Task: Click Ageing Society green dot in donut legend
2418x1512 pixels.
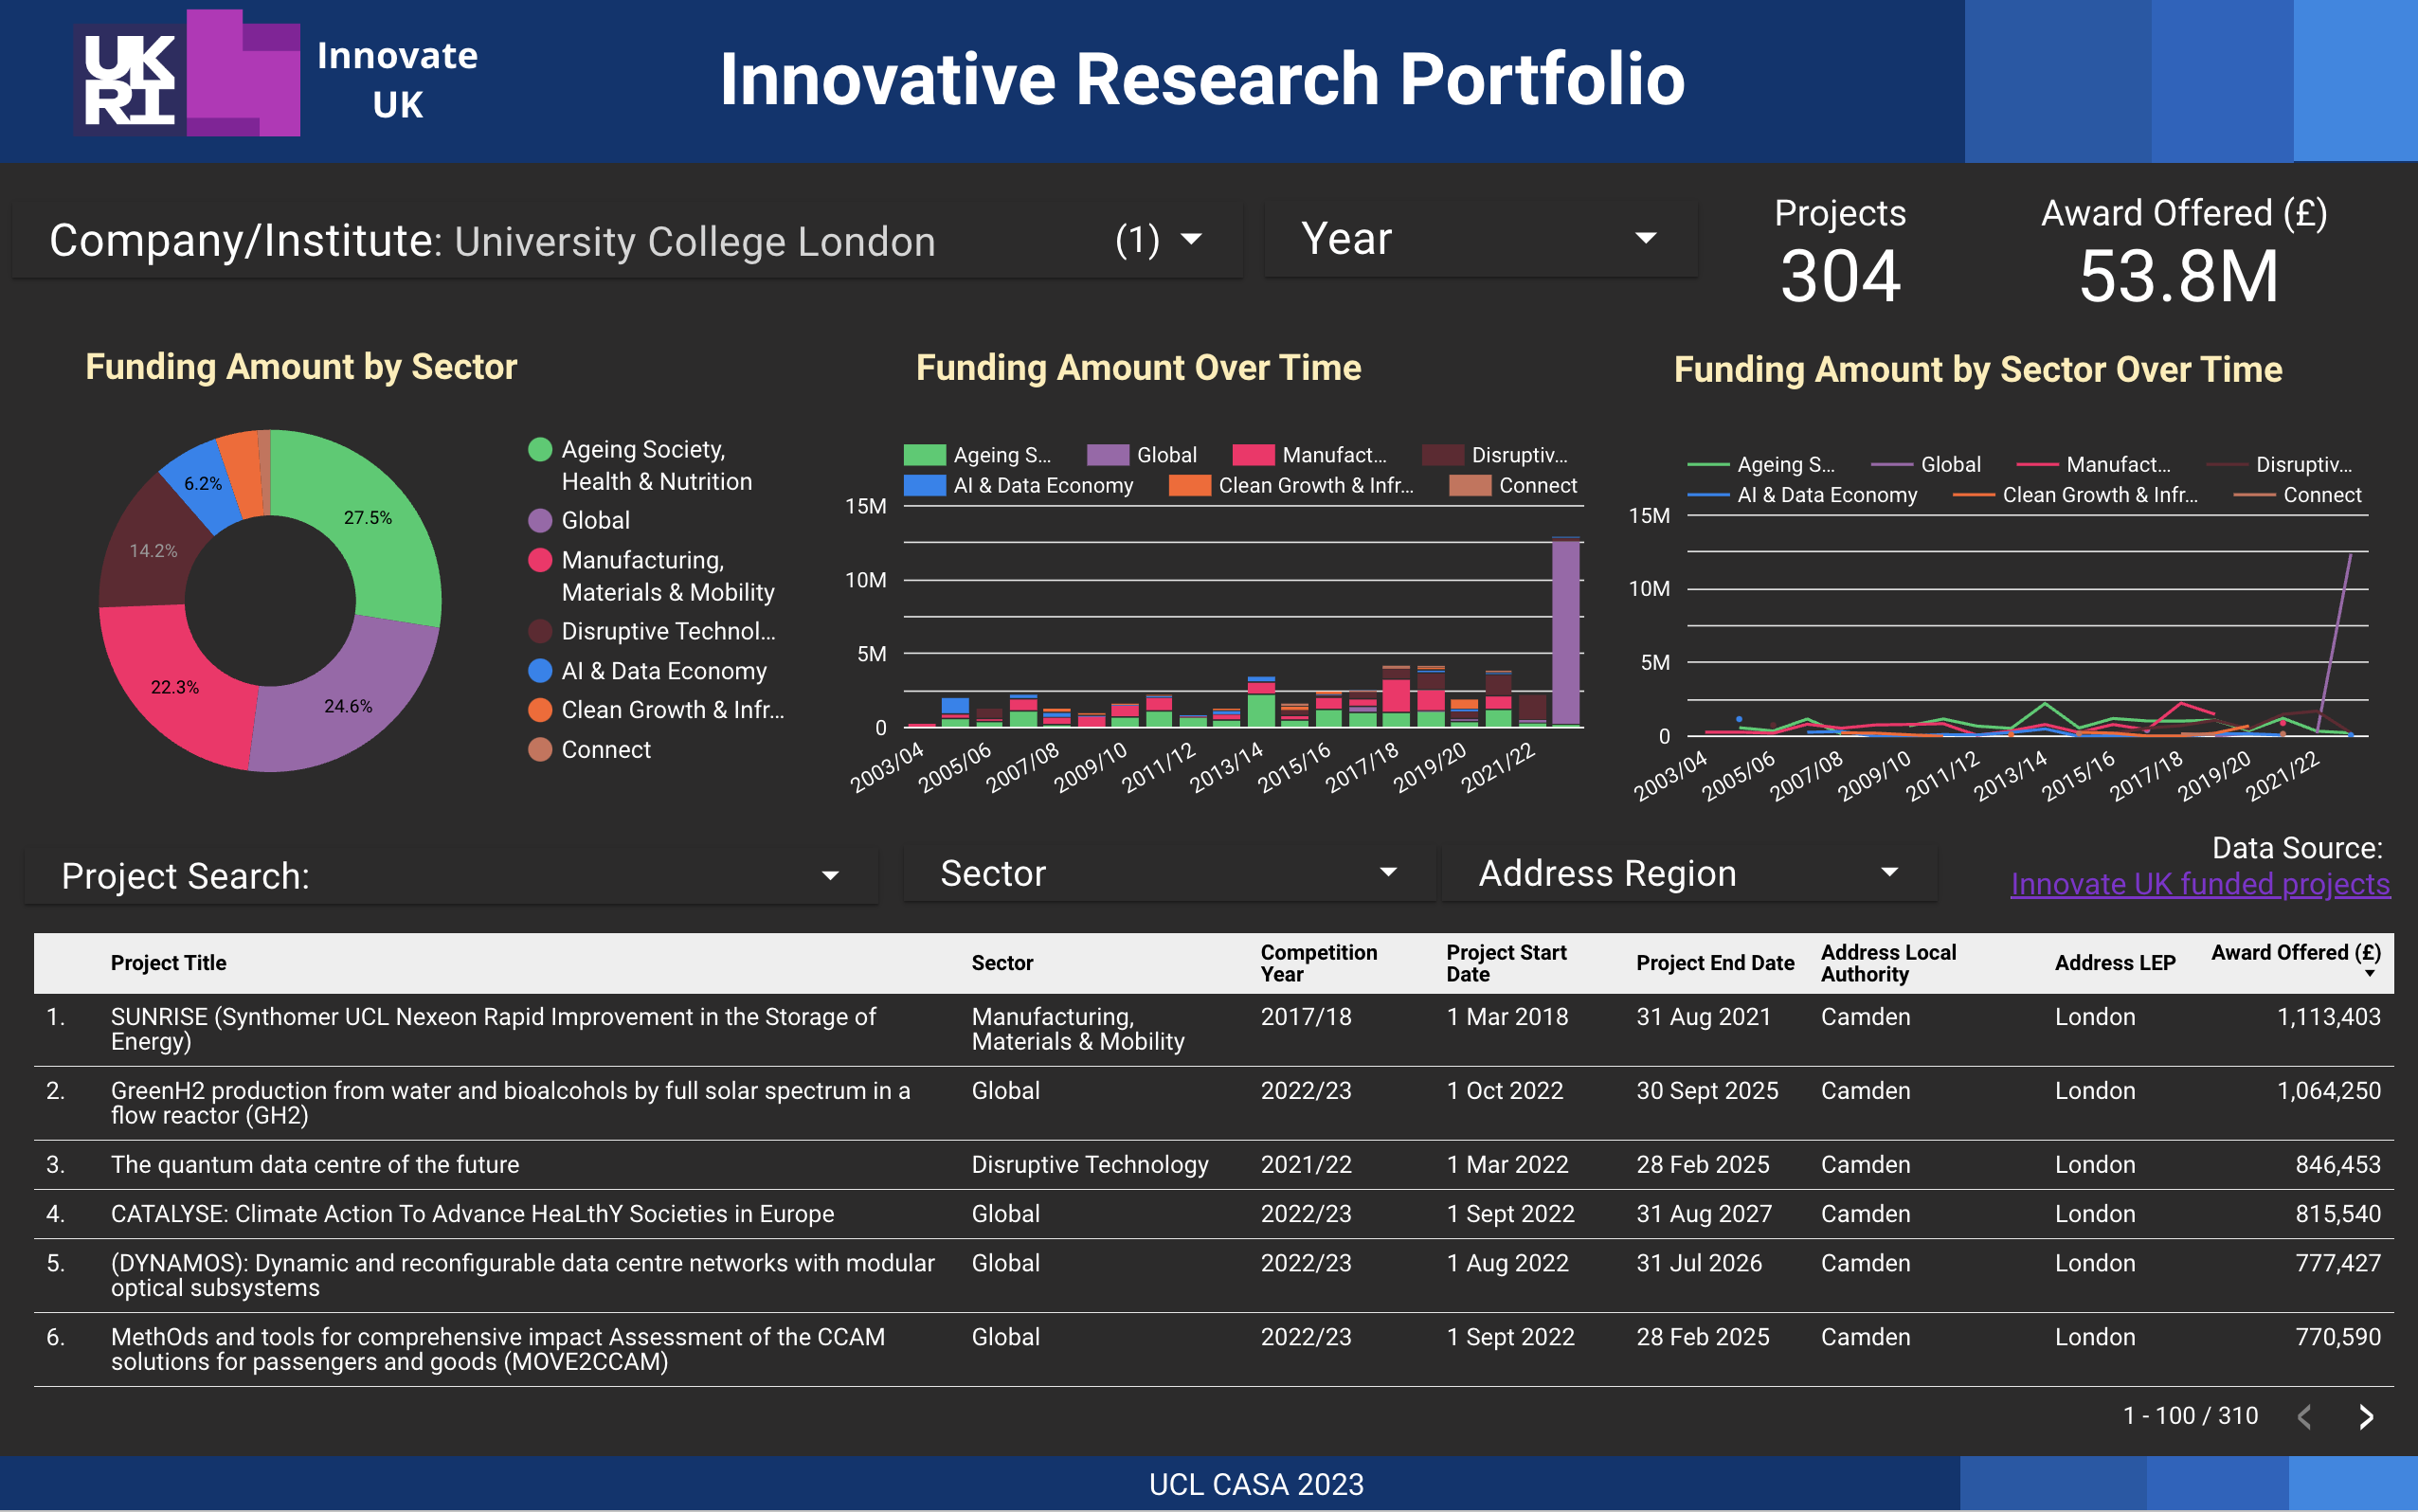Action: [540, 450]
